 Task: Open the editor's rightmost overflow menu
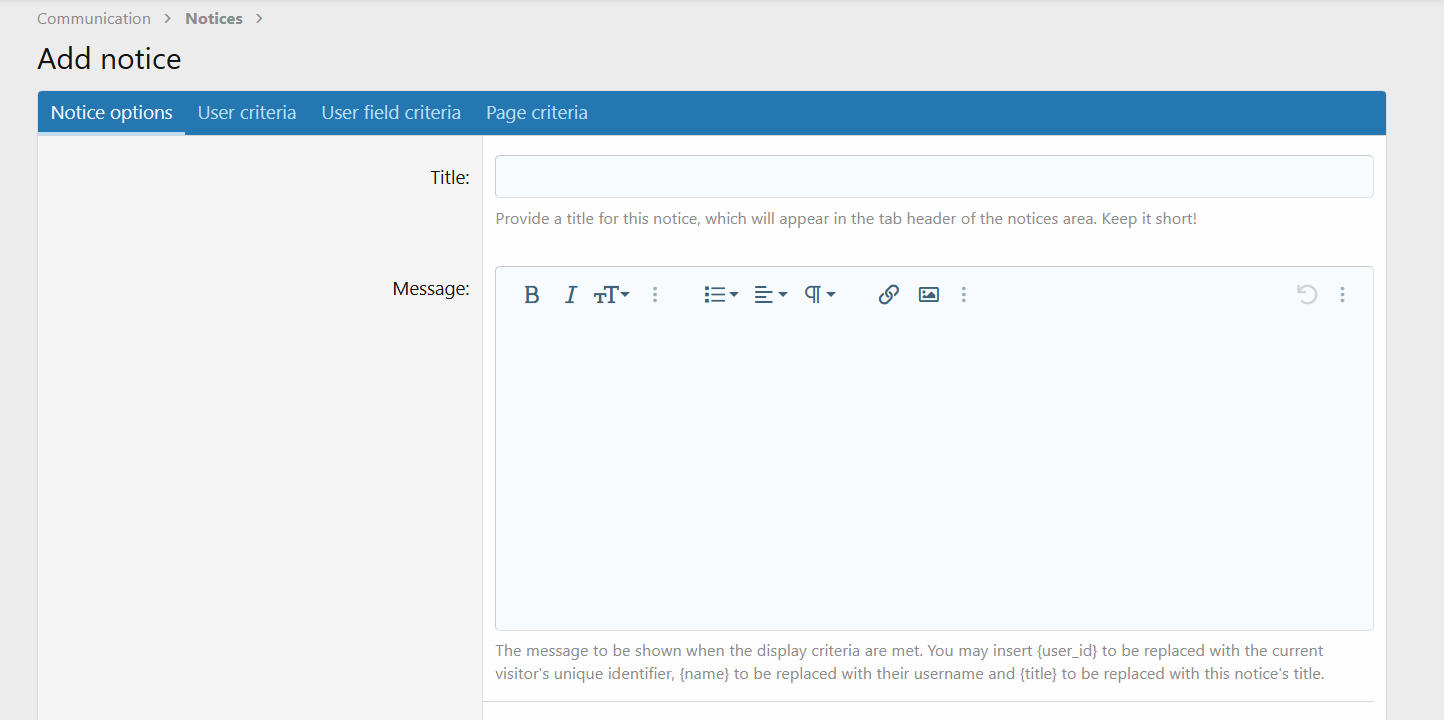[1342, 294]
